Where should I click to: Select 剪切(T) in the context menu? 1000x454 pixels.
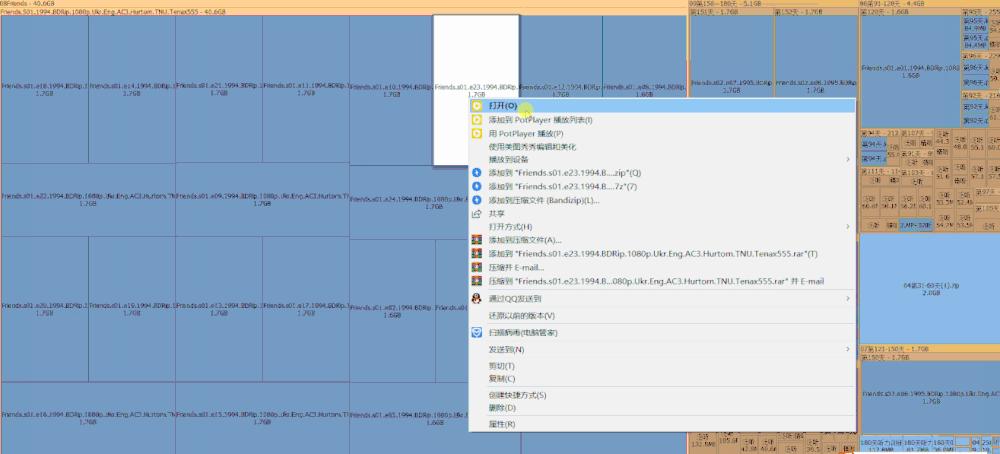coord(662,366)
